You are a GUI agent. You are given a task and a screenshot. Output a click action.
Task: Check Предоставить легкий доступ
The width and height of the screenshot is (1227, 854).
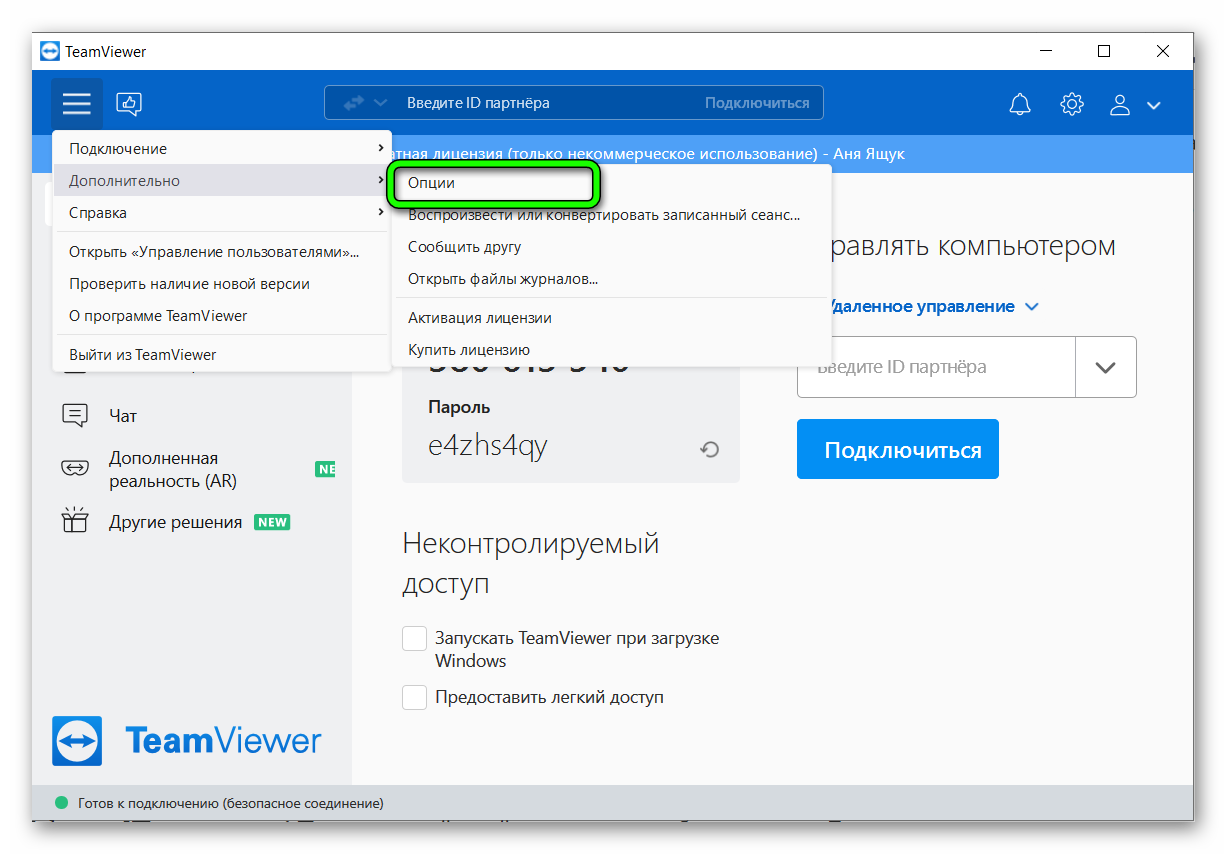(414, 697)
